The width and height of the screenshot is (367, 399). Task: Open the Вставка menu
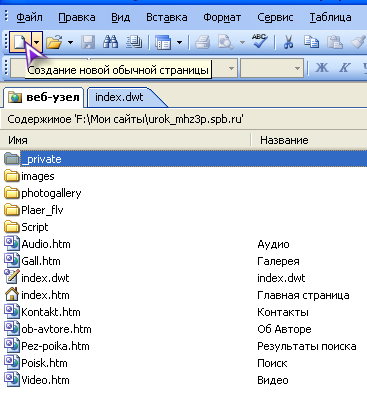(167, 17)
